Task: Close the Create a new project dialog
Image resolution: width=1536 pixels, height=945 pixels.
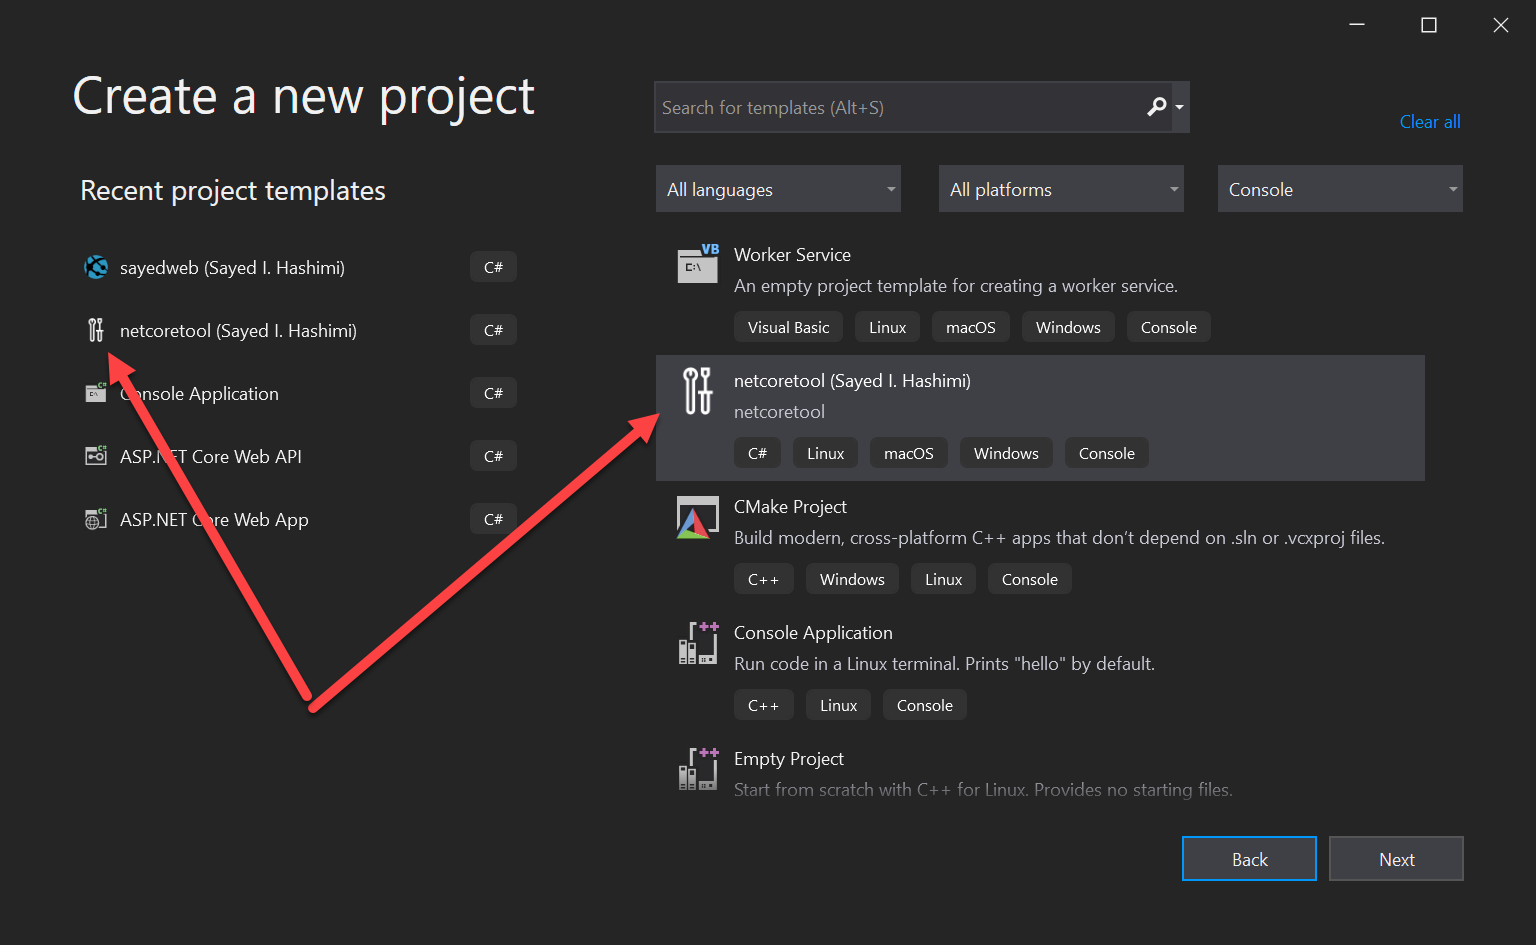Action: (1501, 25)
